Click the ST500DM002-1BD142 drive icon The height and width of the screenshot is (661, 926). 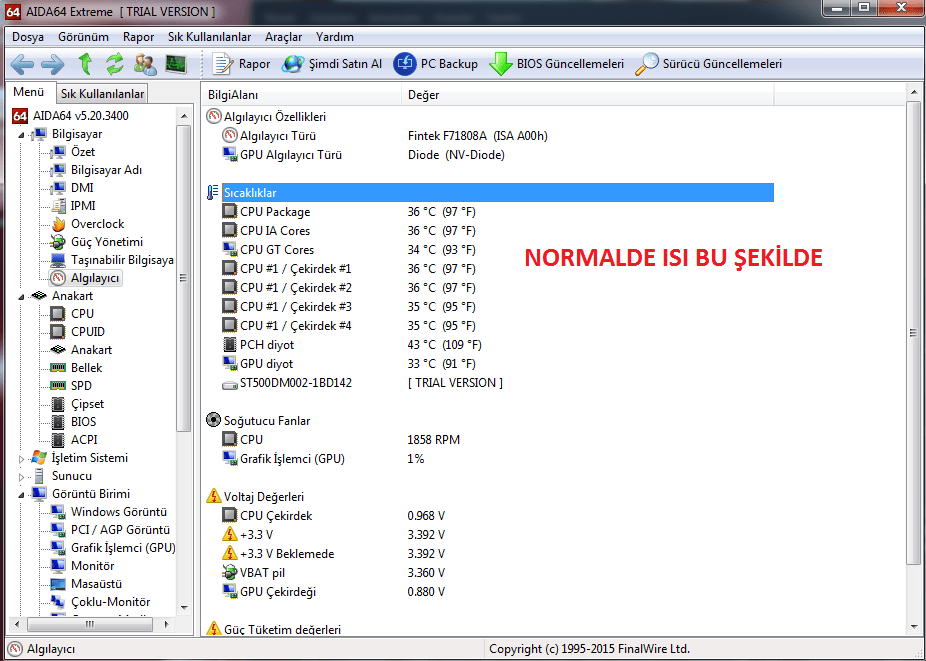point(230,383)
